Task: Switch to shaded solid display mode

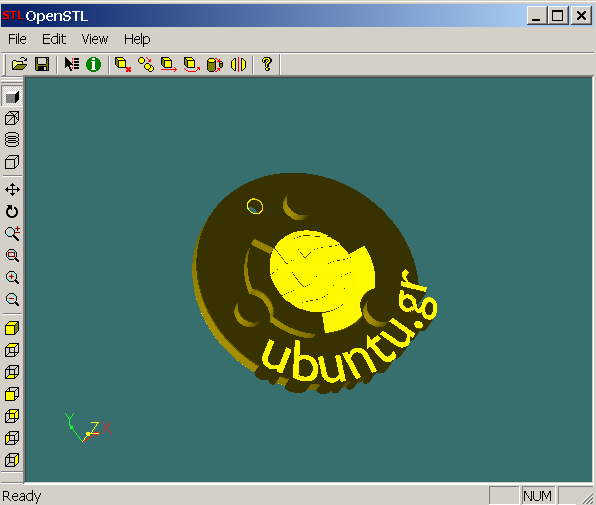Action: (12, 97)
